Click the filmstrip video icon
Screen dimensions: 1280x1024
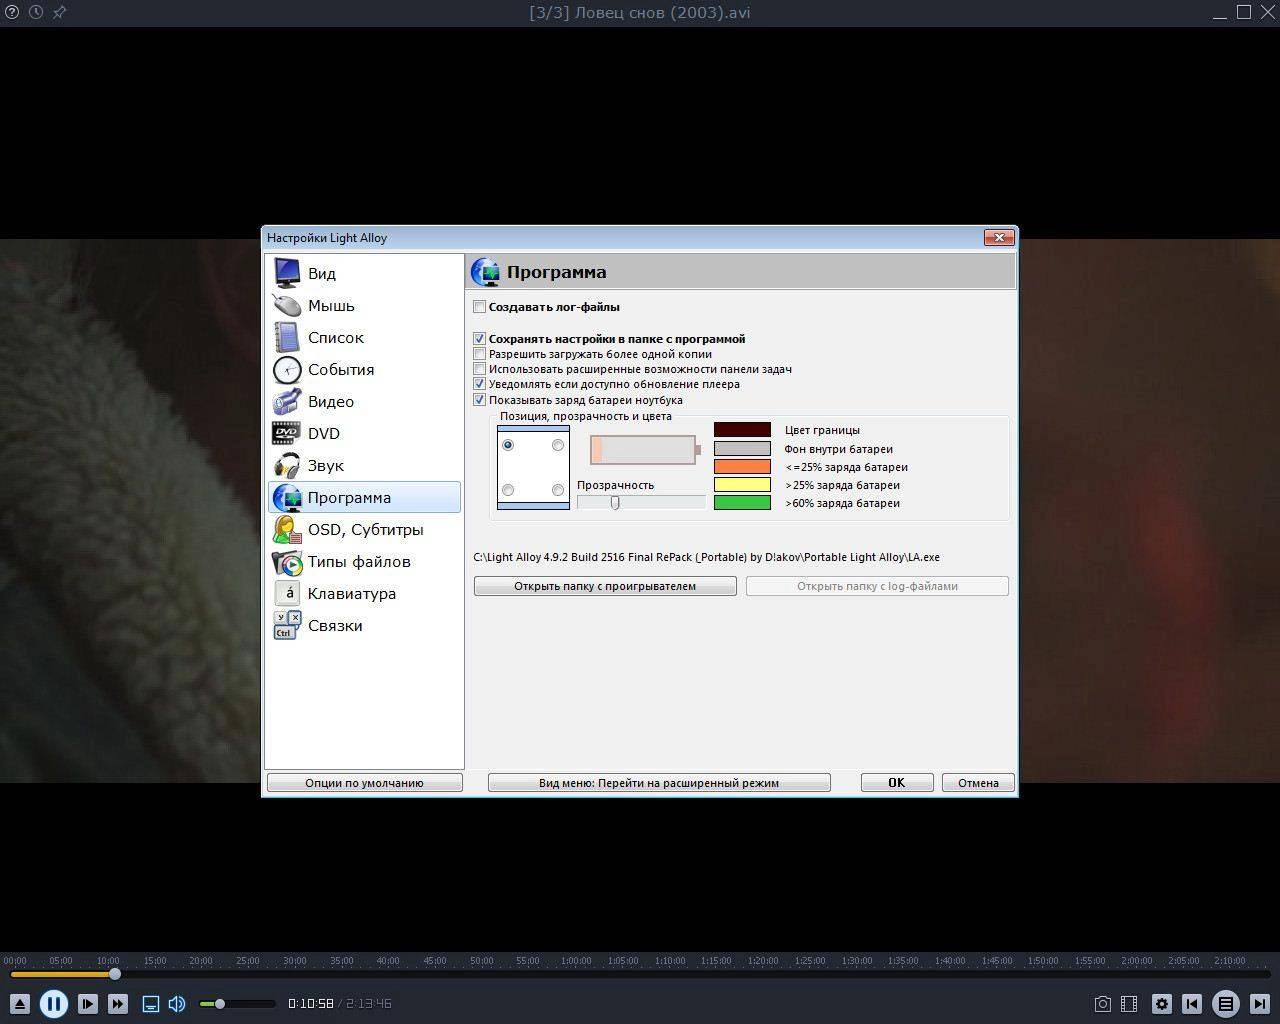point(1129,1004)
